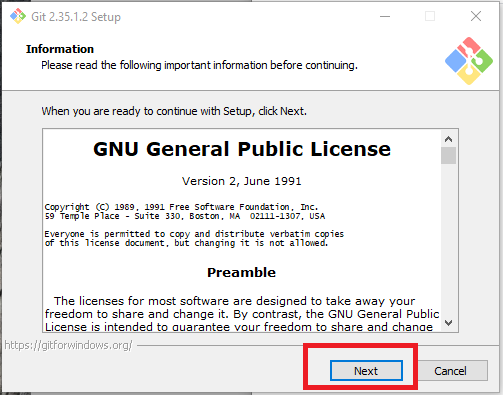Click the Git icon in the title bar

(18, 16)
